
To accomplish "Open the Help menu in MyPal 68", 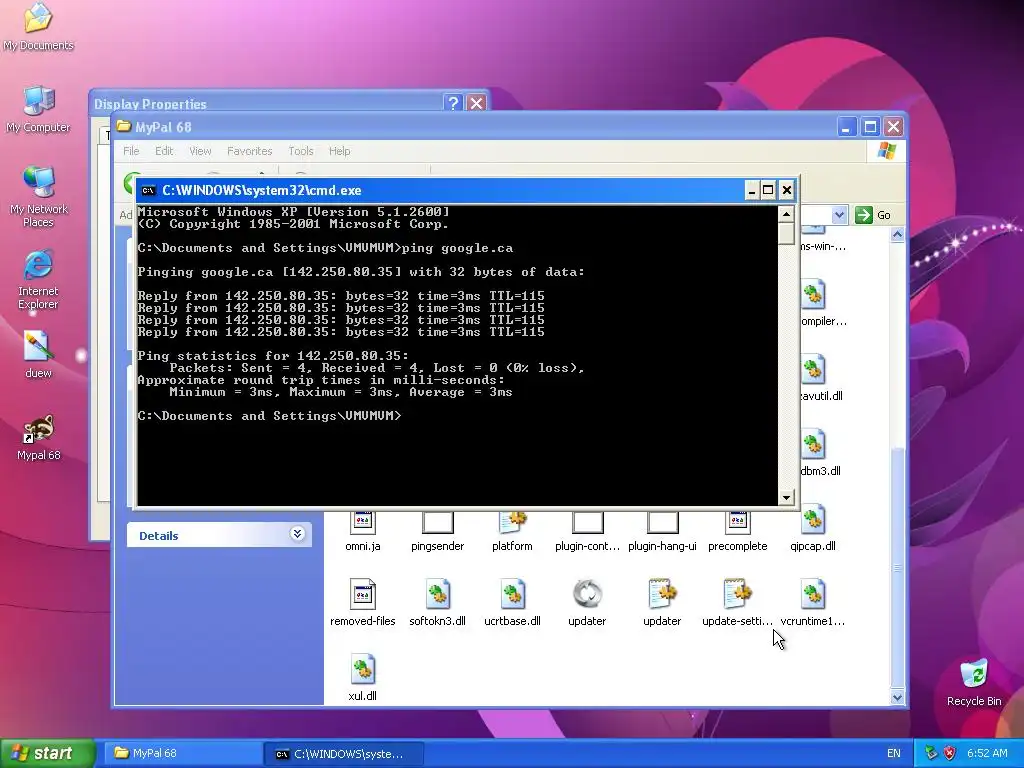I will click(340, 151).
